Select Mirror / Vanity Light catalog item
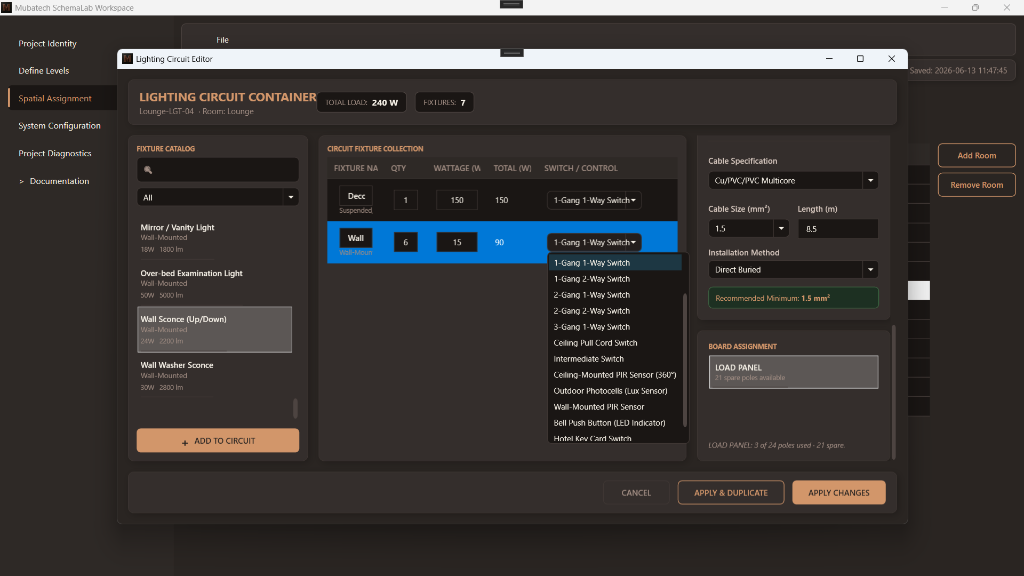Image resolution: width=1024 pixels, height=576 pixels. [214, 238]
